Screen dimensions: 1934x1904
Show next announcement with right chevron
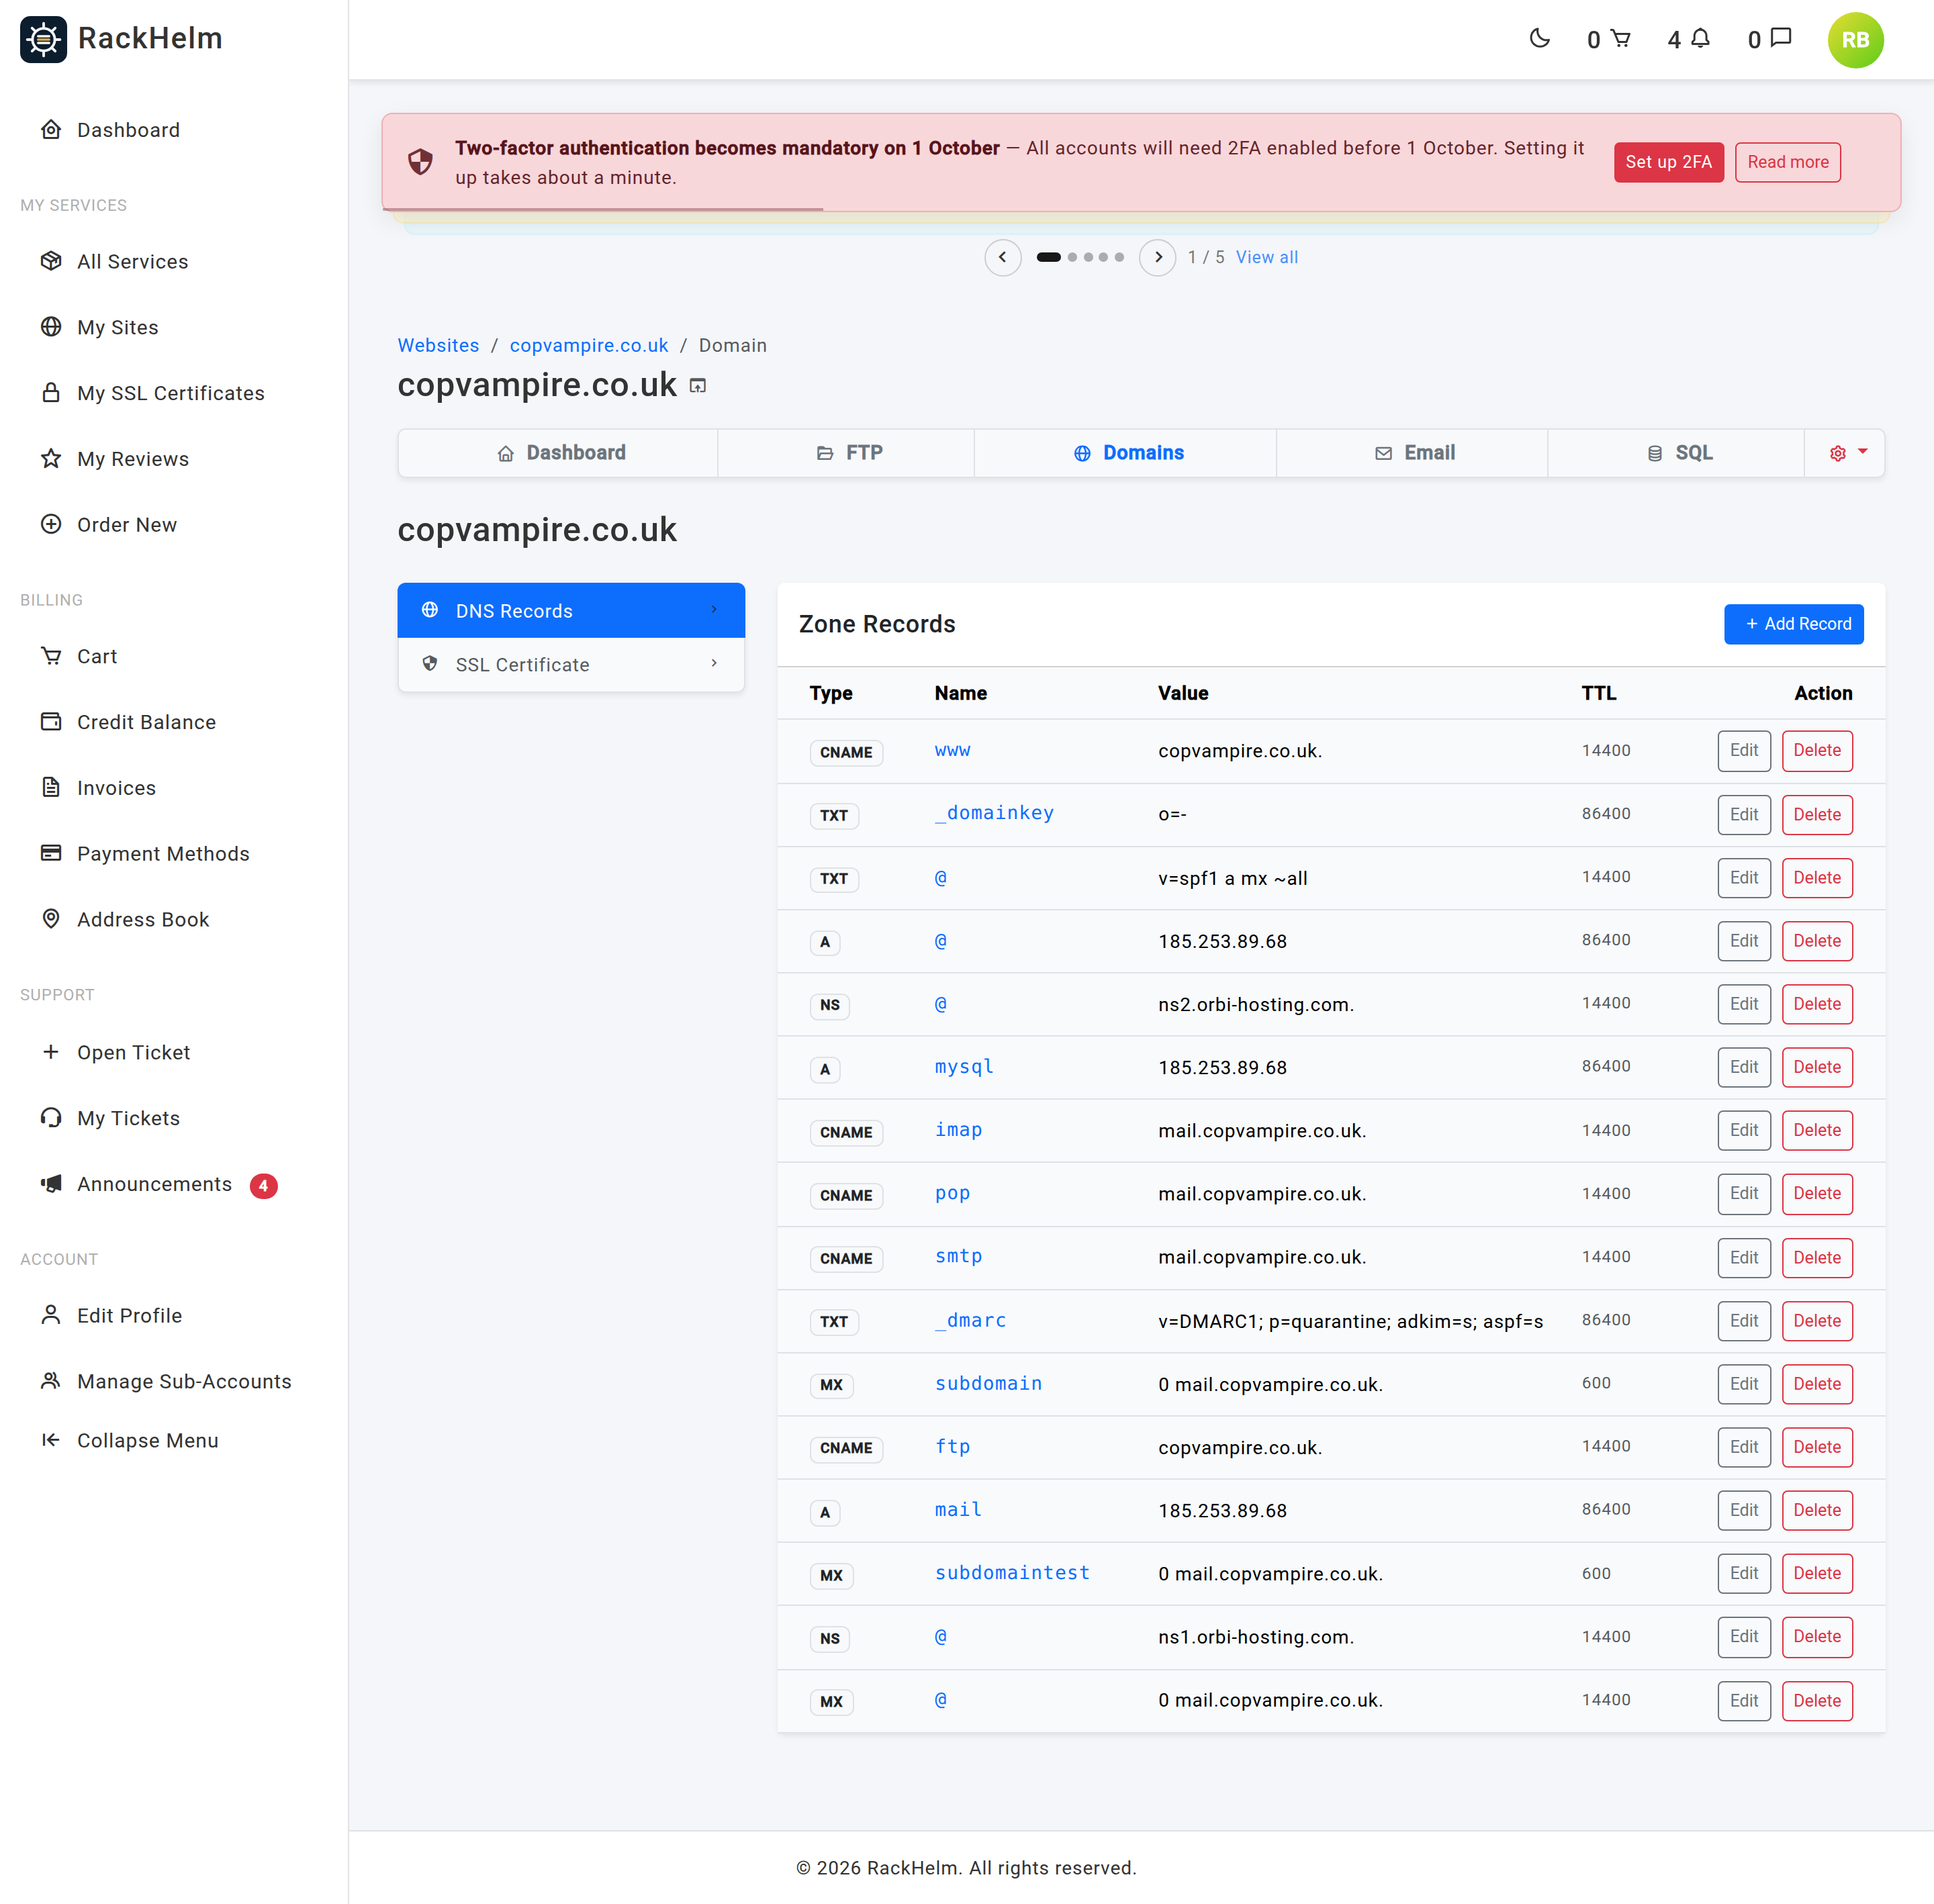pyautogui.click(x=1158, y=257)
